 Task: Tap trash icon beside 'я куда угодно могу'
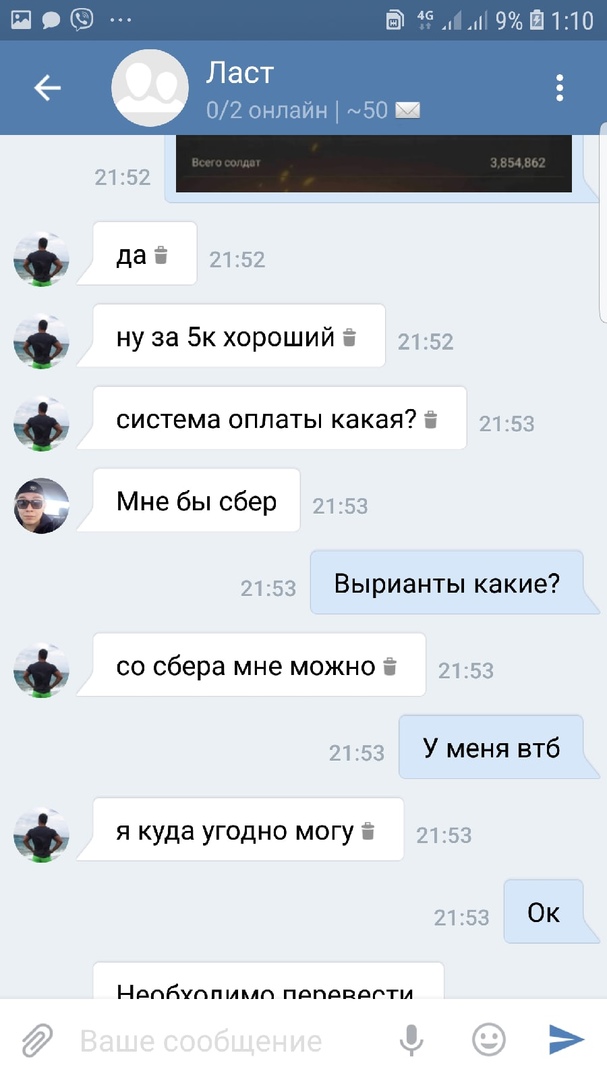point(369,831)
